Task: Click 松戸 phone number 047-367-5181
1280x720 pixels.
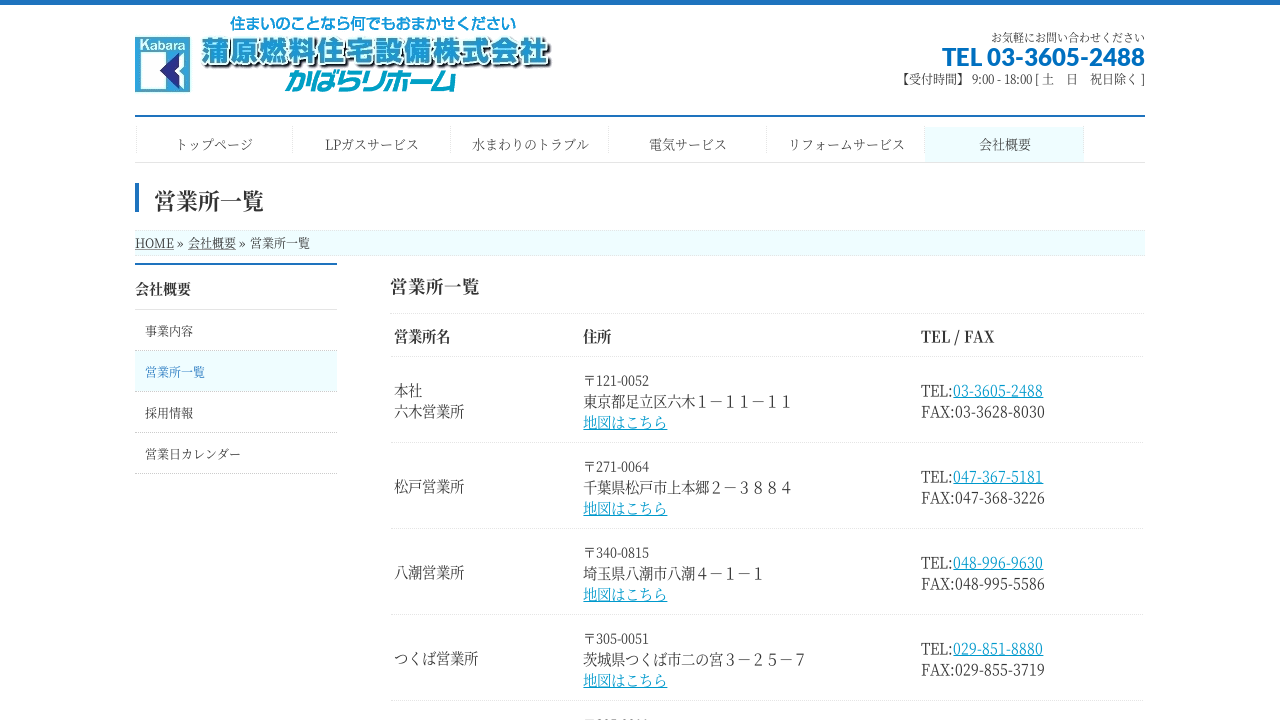Action: (997, 477)
